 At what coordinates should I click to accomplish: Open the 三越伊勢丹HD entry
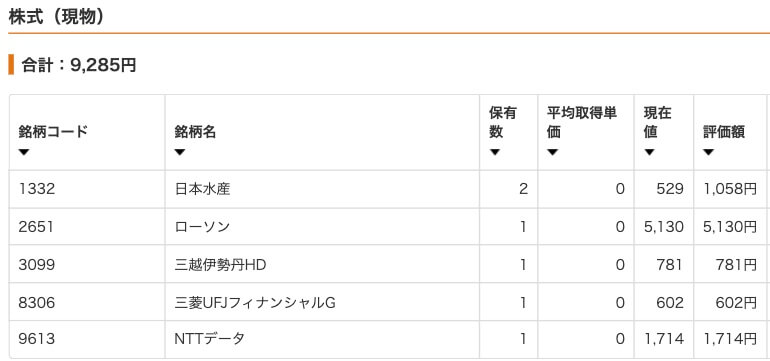tap(220, 265)
